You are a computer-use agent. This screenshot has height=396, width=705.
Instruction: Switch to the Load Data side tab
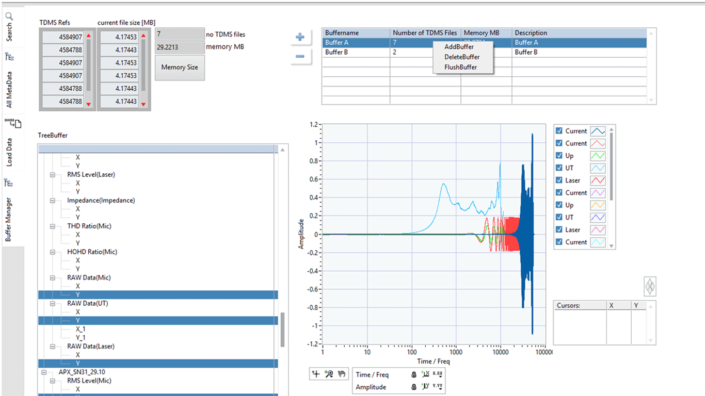[9, 152]
